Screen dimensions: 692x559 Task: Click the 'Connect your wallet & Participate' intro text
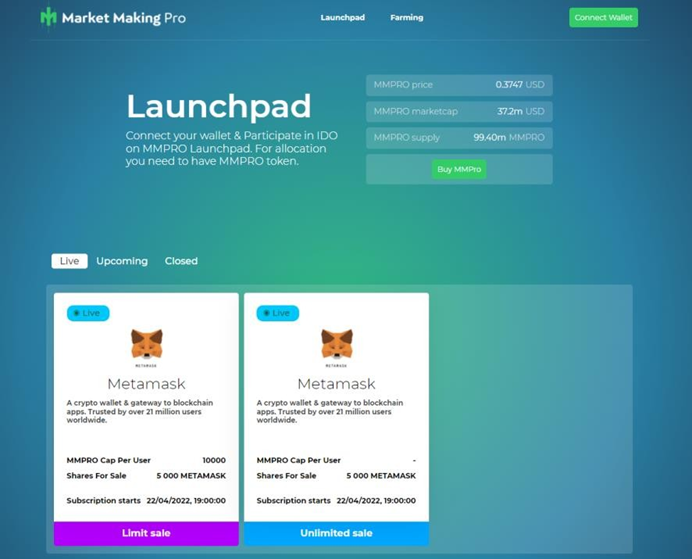coord(232,148)
